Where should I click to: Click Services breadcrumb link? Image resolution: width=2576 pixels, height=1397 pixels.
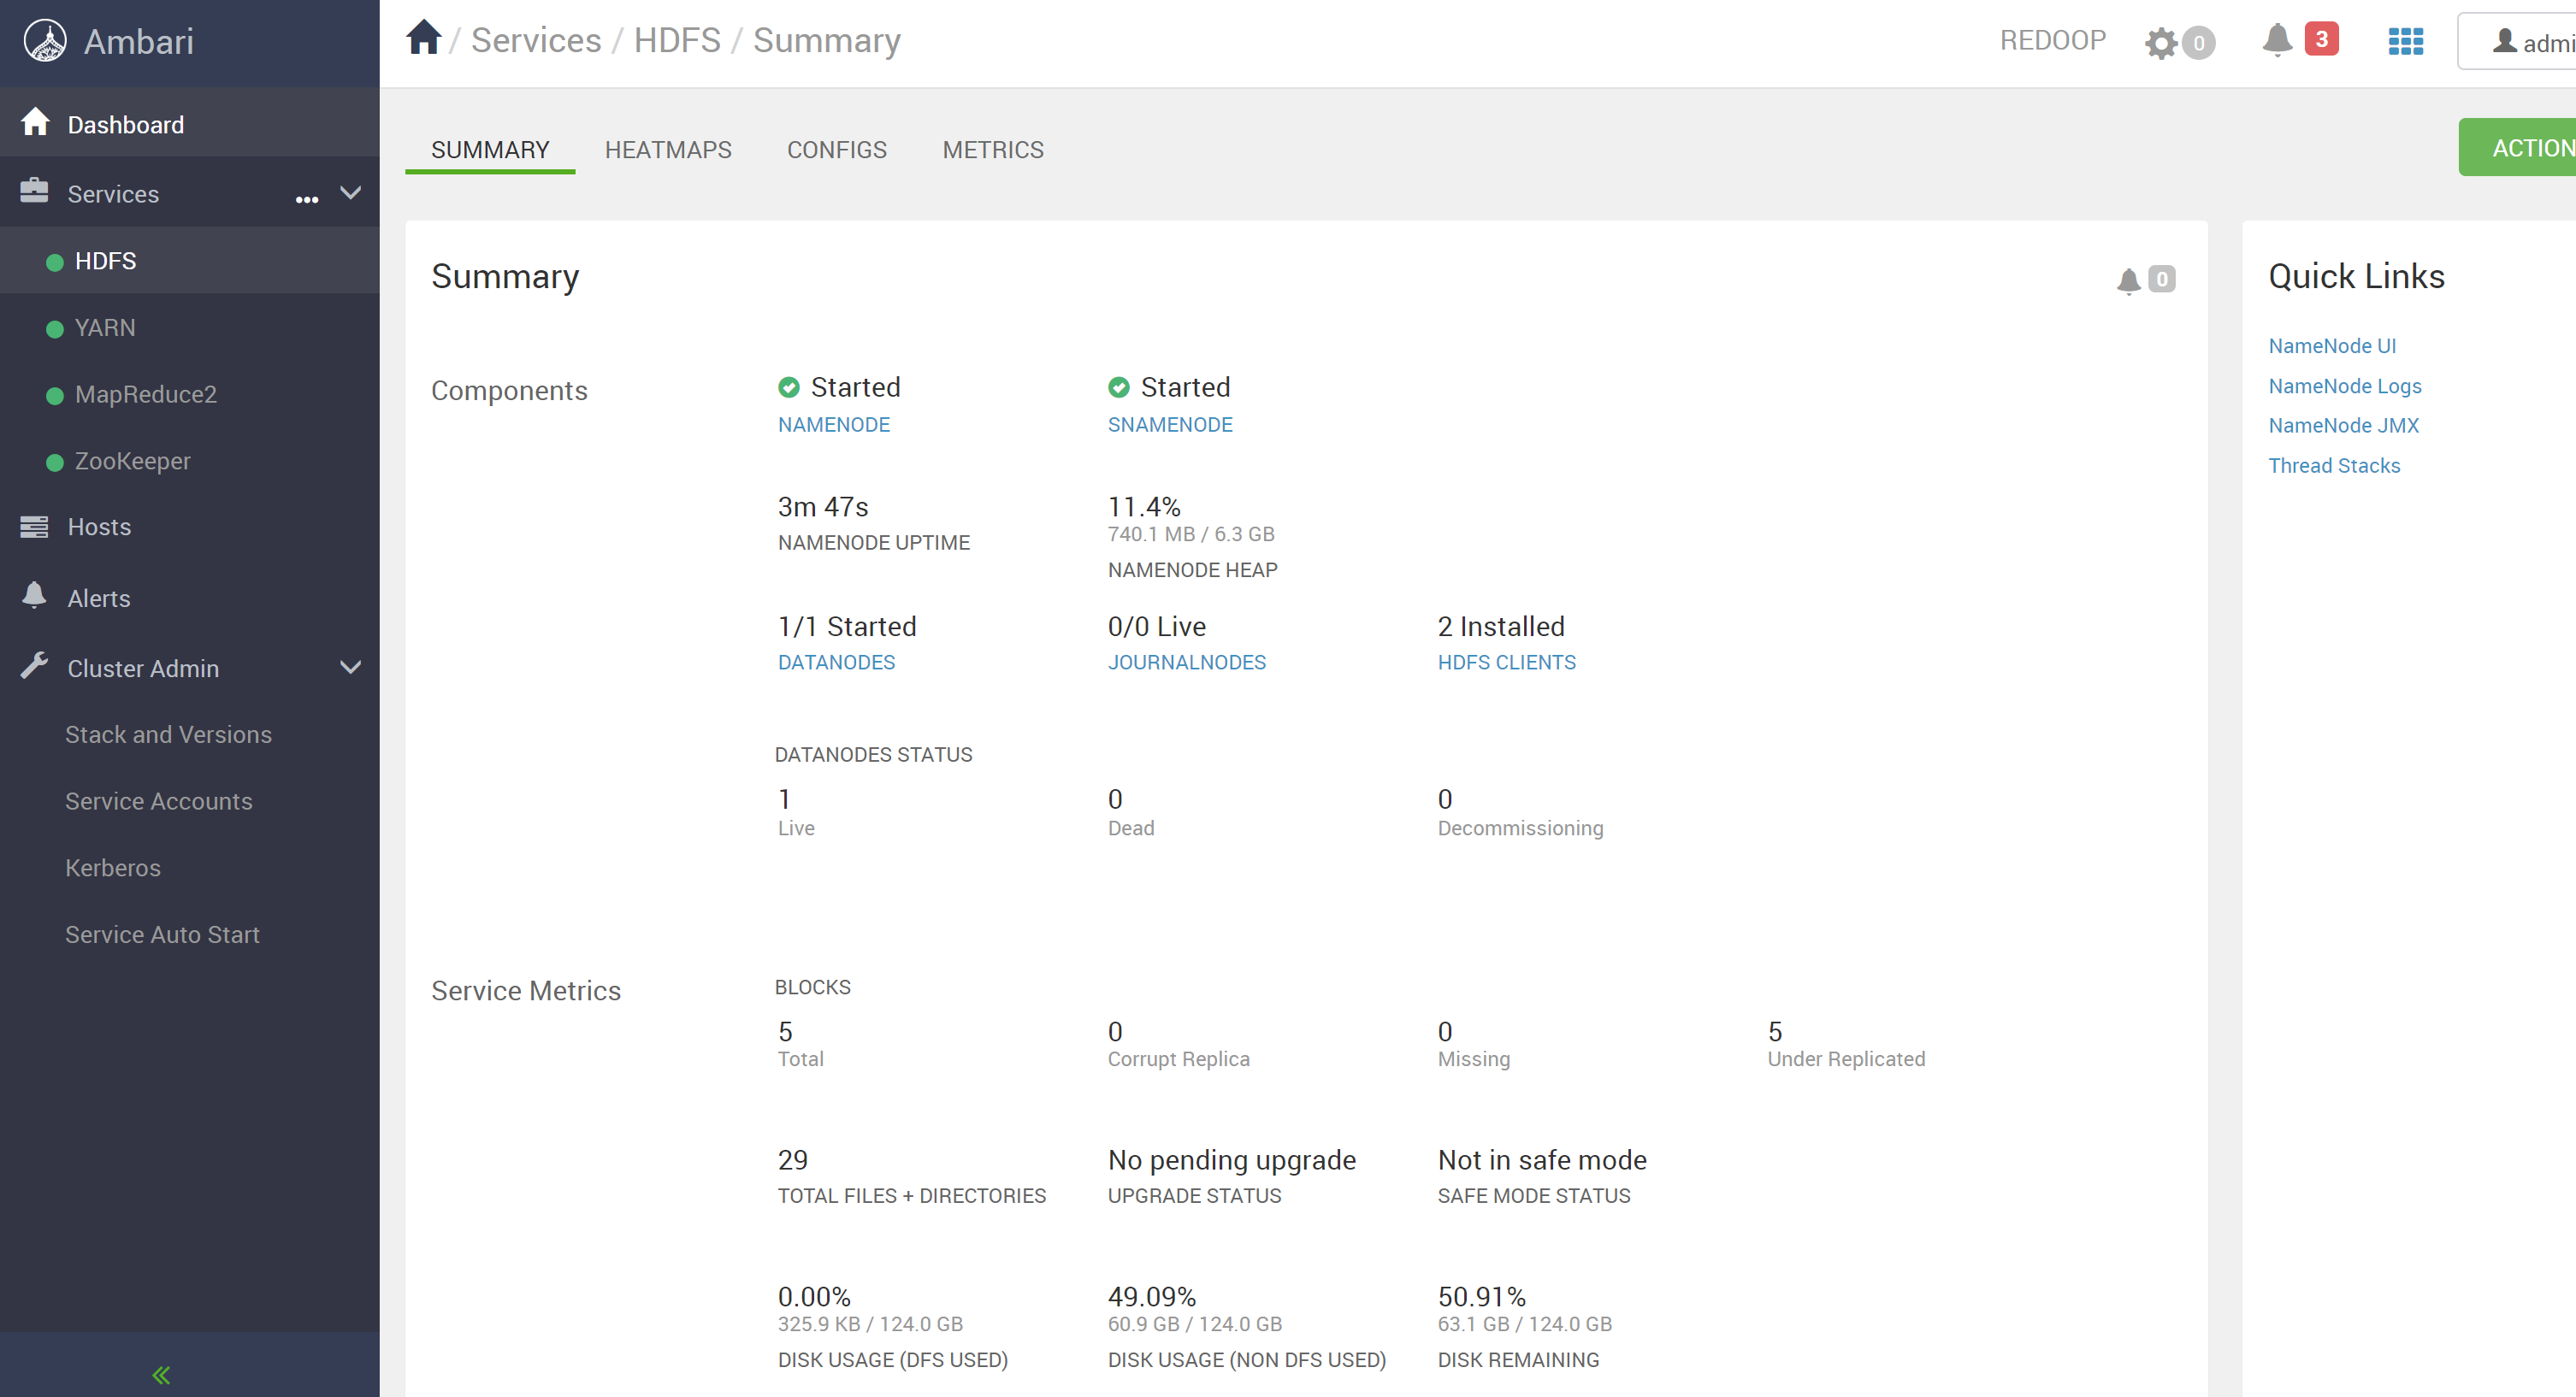[536, 40]
